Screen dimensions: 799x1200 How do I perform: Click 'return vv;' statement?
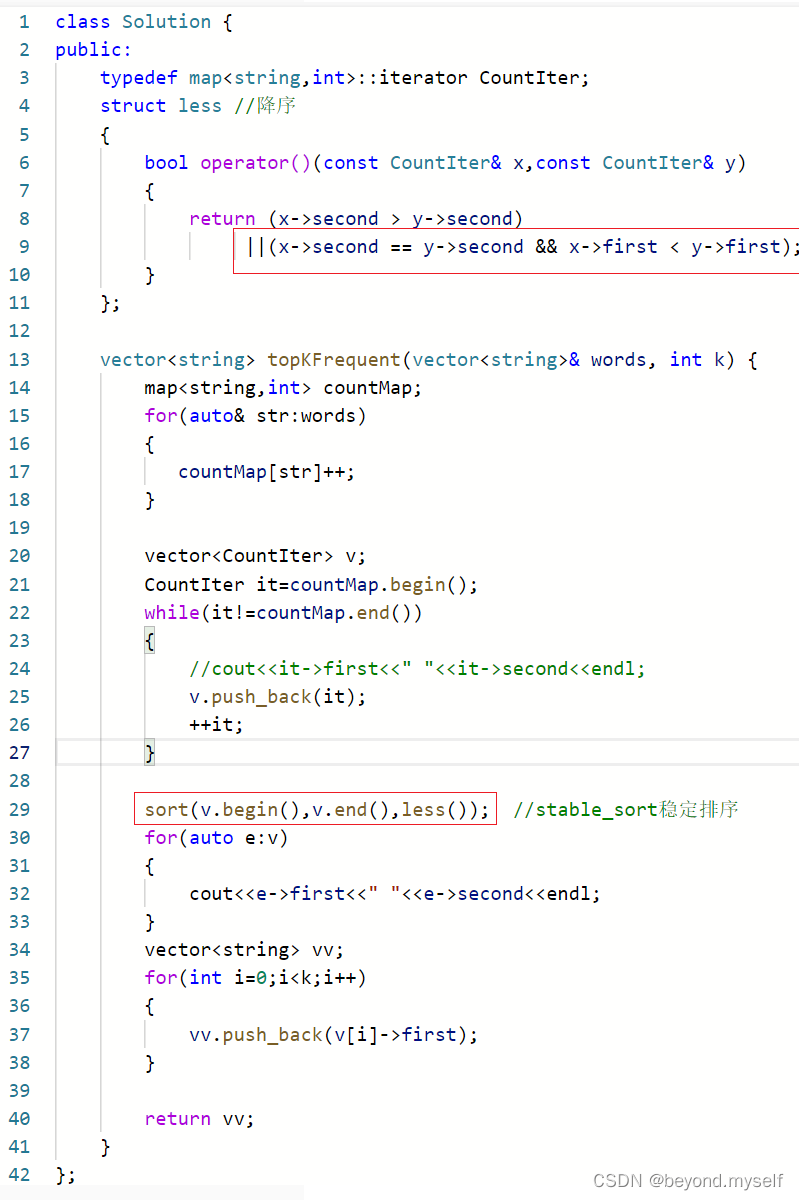199,1118
